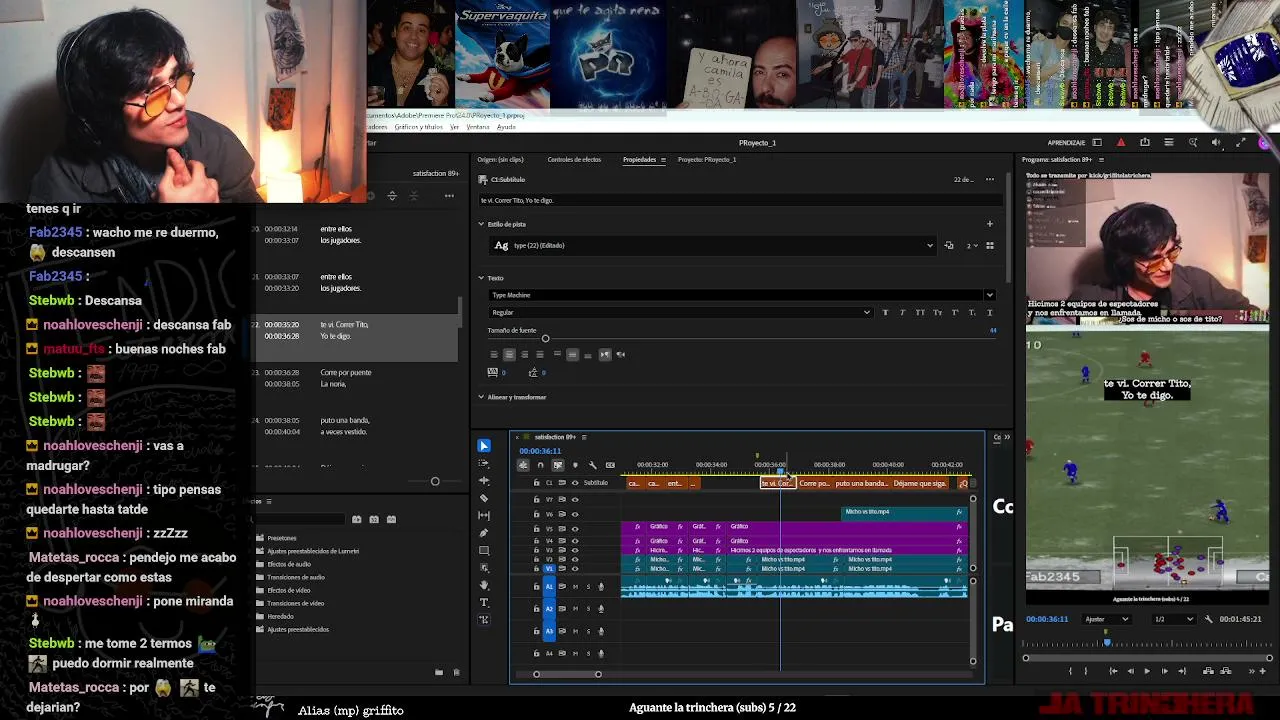This screenshot has width=1280, height=720.
Task: Select the Slip tool
Action: click(484, 515)
